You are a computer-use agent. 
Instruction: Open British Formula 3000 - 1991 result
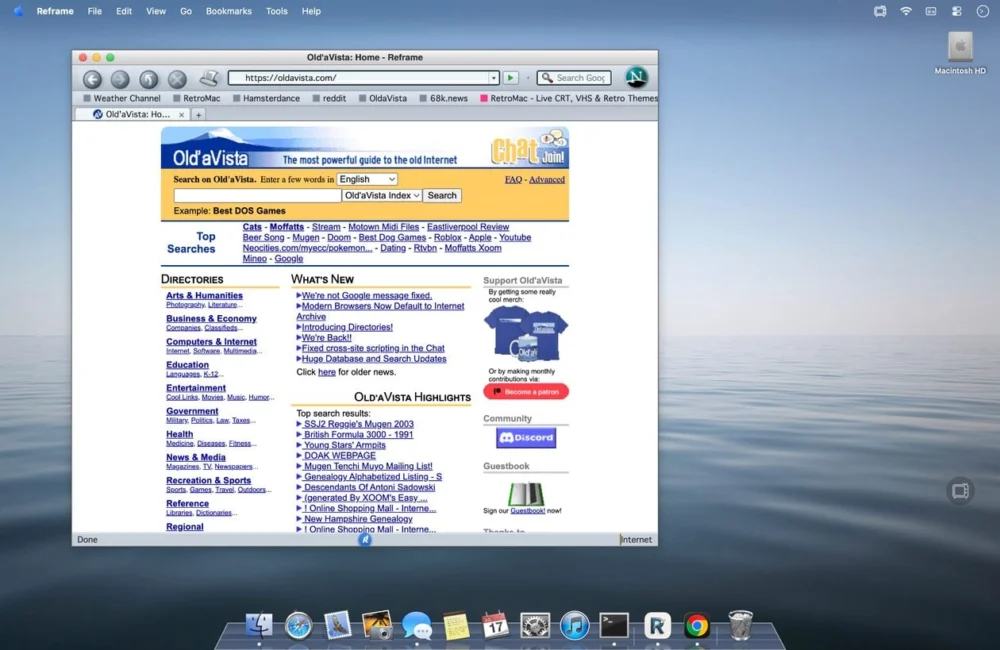pos(358,434)
